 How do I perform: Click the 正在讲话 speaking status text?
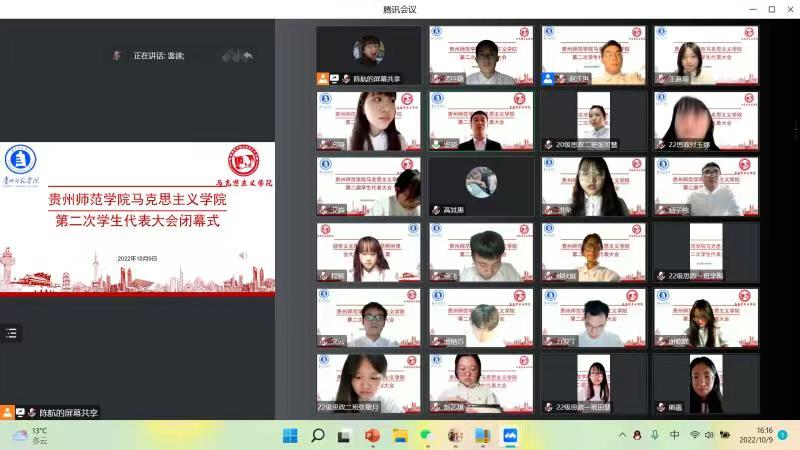pos(159,55)
